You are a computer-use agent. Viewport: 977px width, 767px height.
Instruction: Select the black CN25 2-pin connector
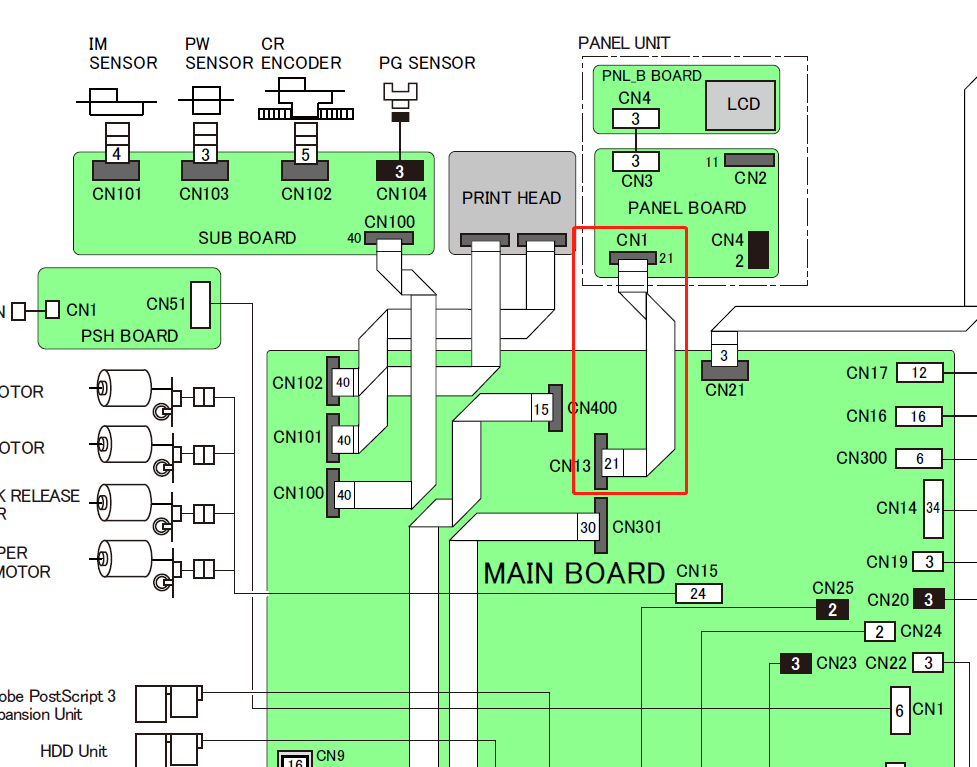[x=832, y=610]
